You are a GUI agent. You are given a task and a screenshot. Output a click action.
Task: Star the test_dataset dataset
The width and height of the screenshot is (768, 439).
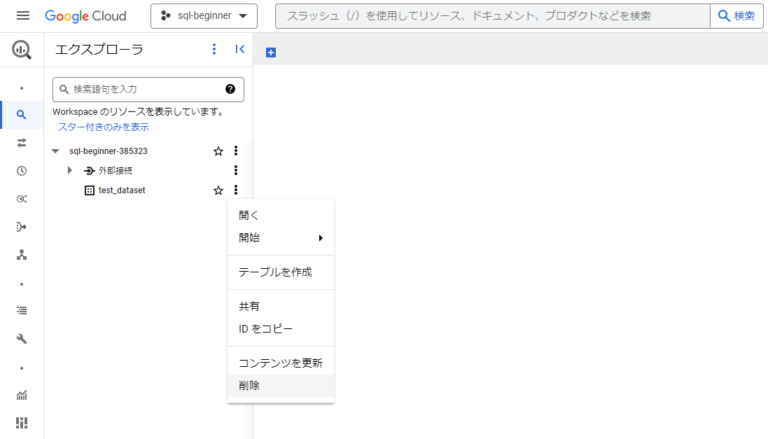coord(218,190)
